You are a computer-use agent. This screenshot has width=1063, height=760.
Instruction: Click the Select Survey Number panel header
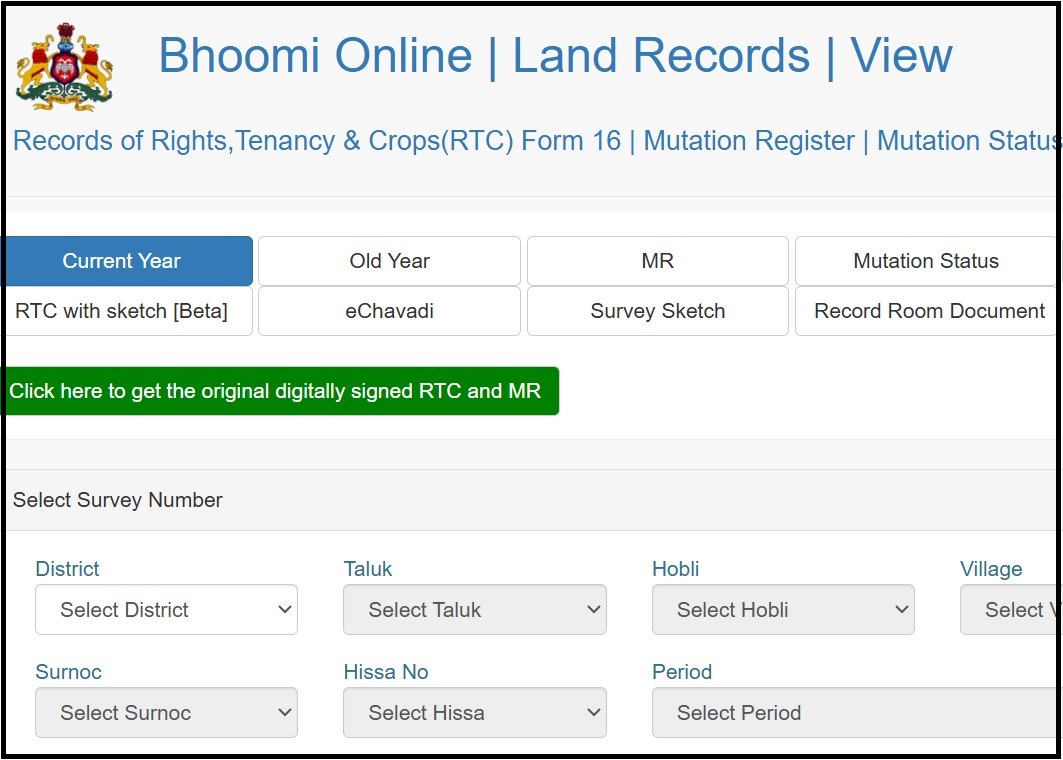pyautogui.click(x=118, y=500)
